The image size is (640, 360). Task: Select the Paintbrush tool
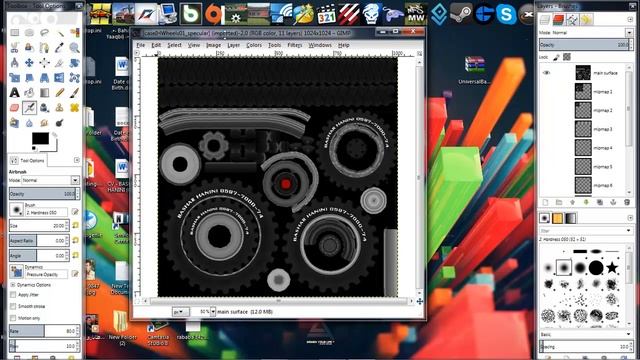click(74, 93)
